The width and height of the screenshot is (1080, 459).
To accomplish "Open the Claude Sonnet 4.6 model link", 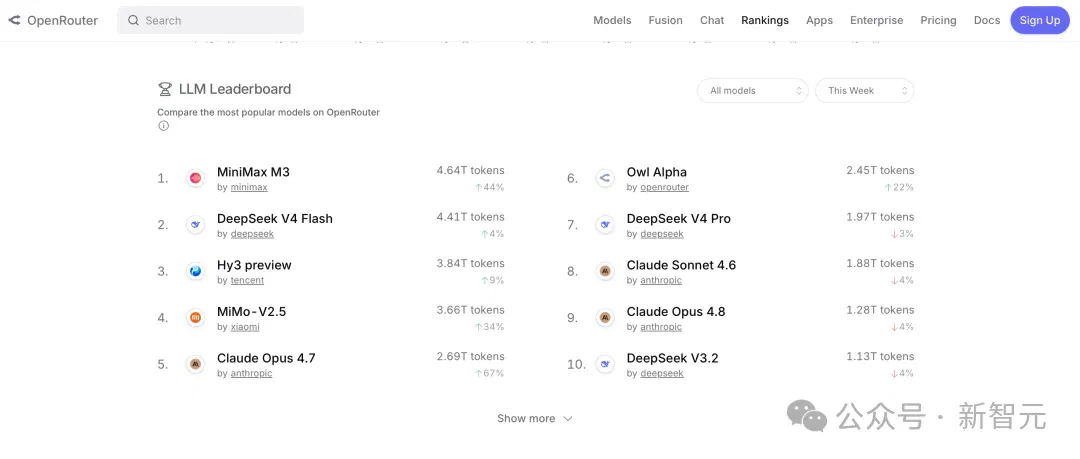I will [681, 265].
